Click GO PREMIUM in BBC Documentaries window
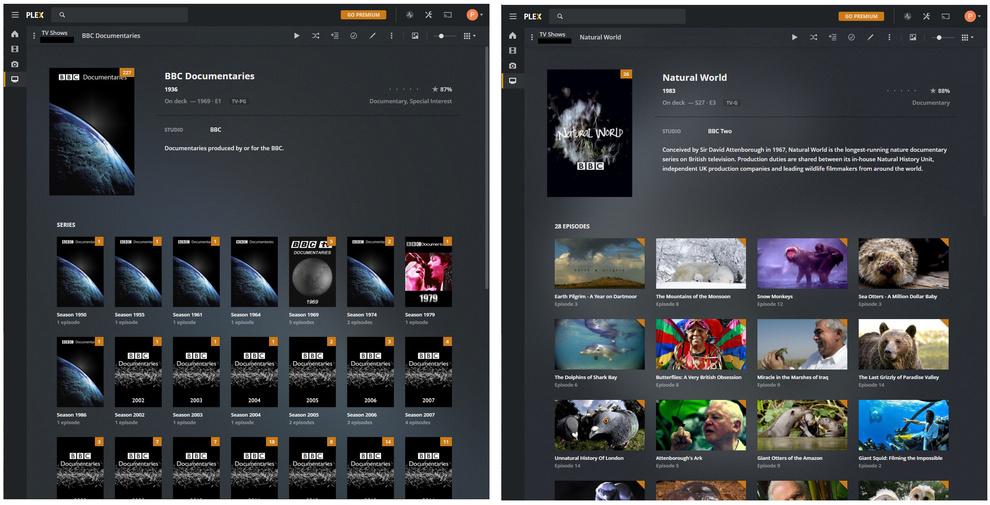 pyautogui.click(x=364, y=15)
